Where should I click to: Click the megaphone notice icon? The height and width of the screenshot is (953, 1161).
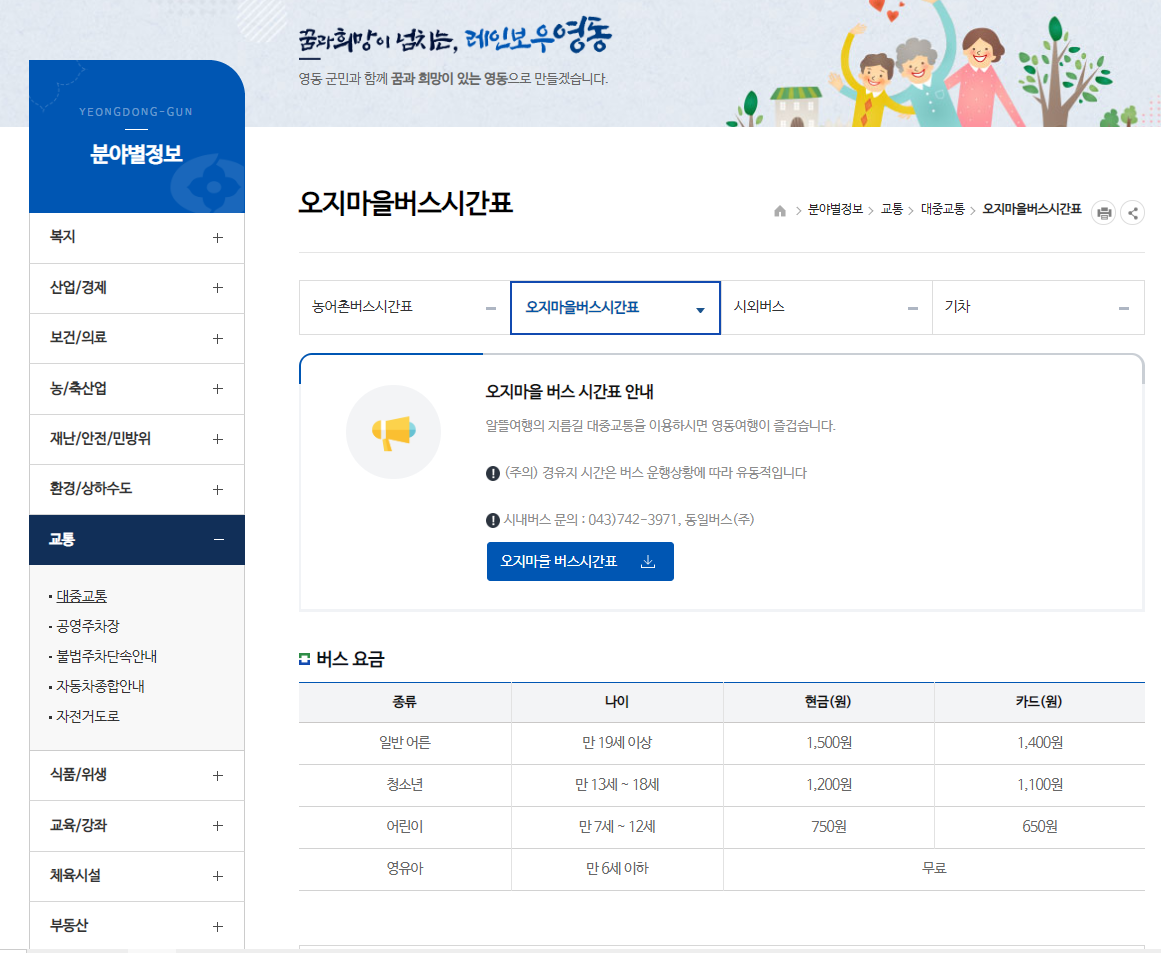pos(393,432)
